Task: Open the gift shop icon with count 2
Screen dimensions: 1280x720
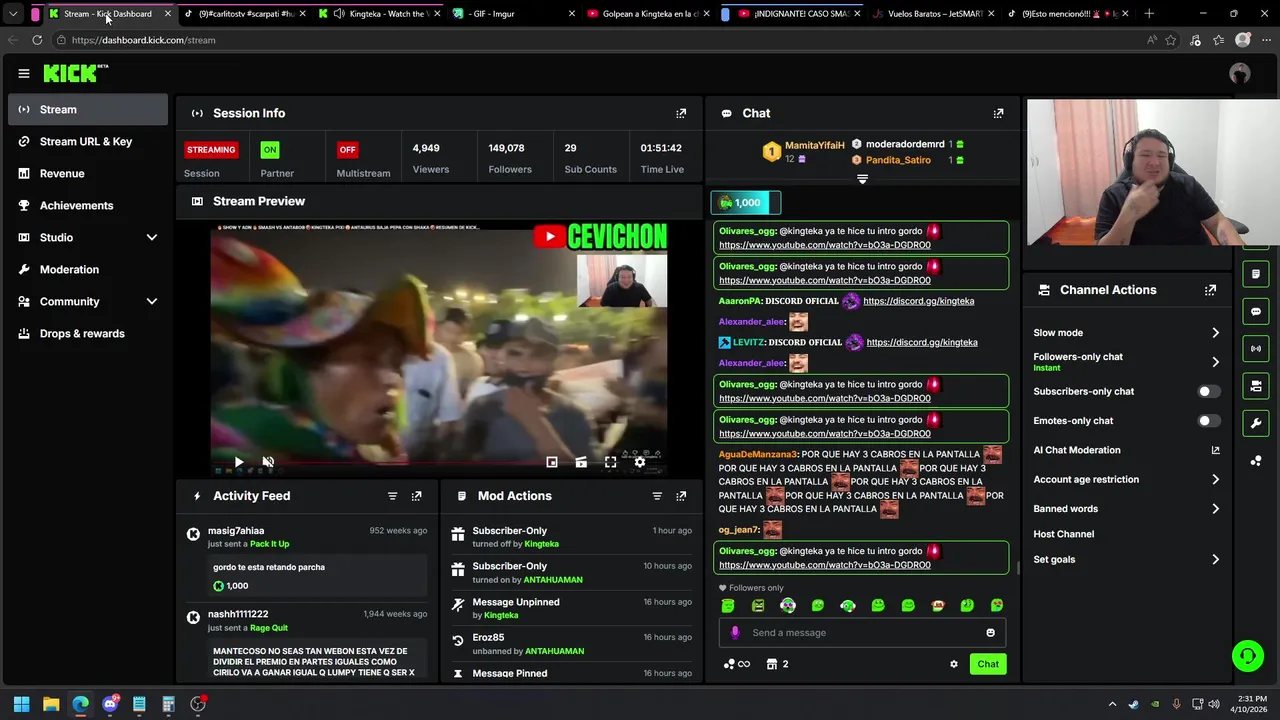Action: point(777,664)
